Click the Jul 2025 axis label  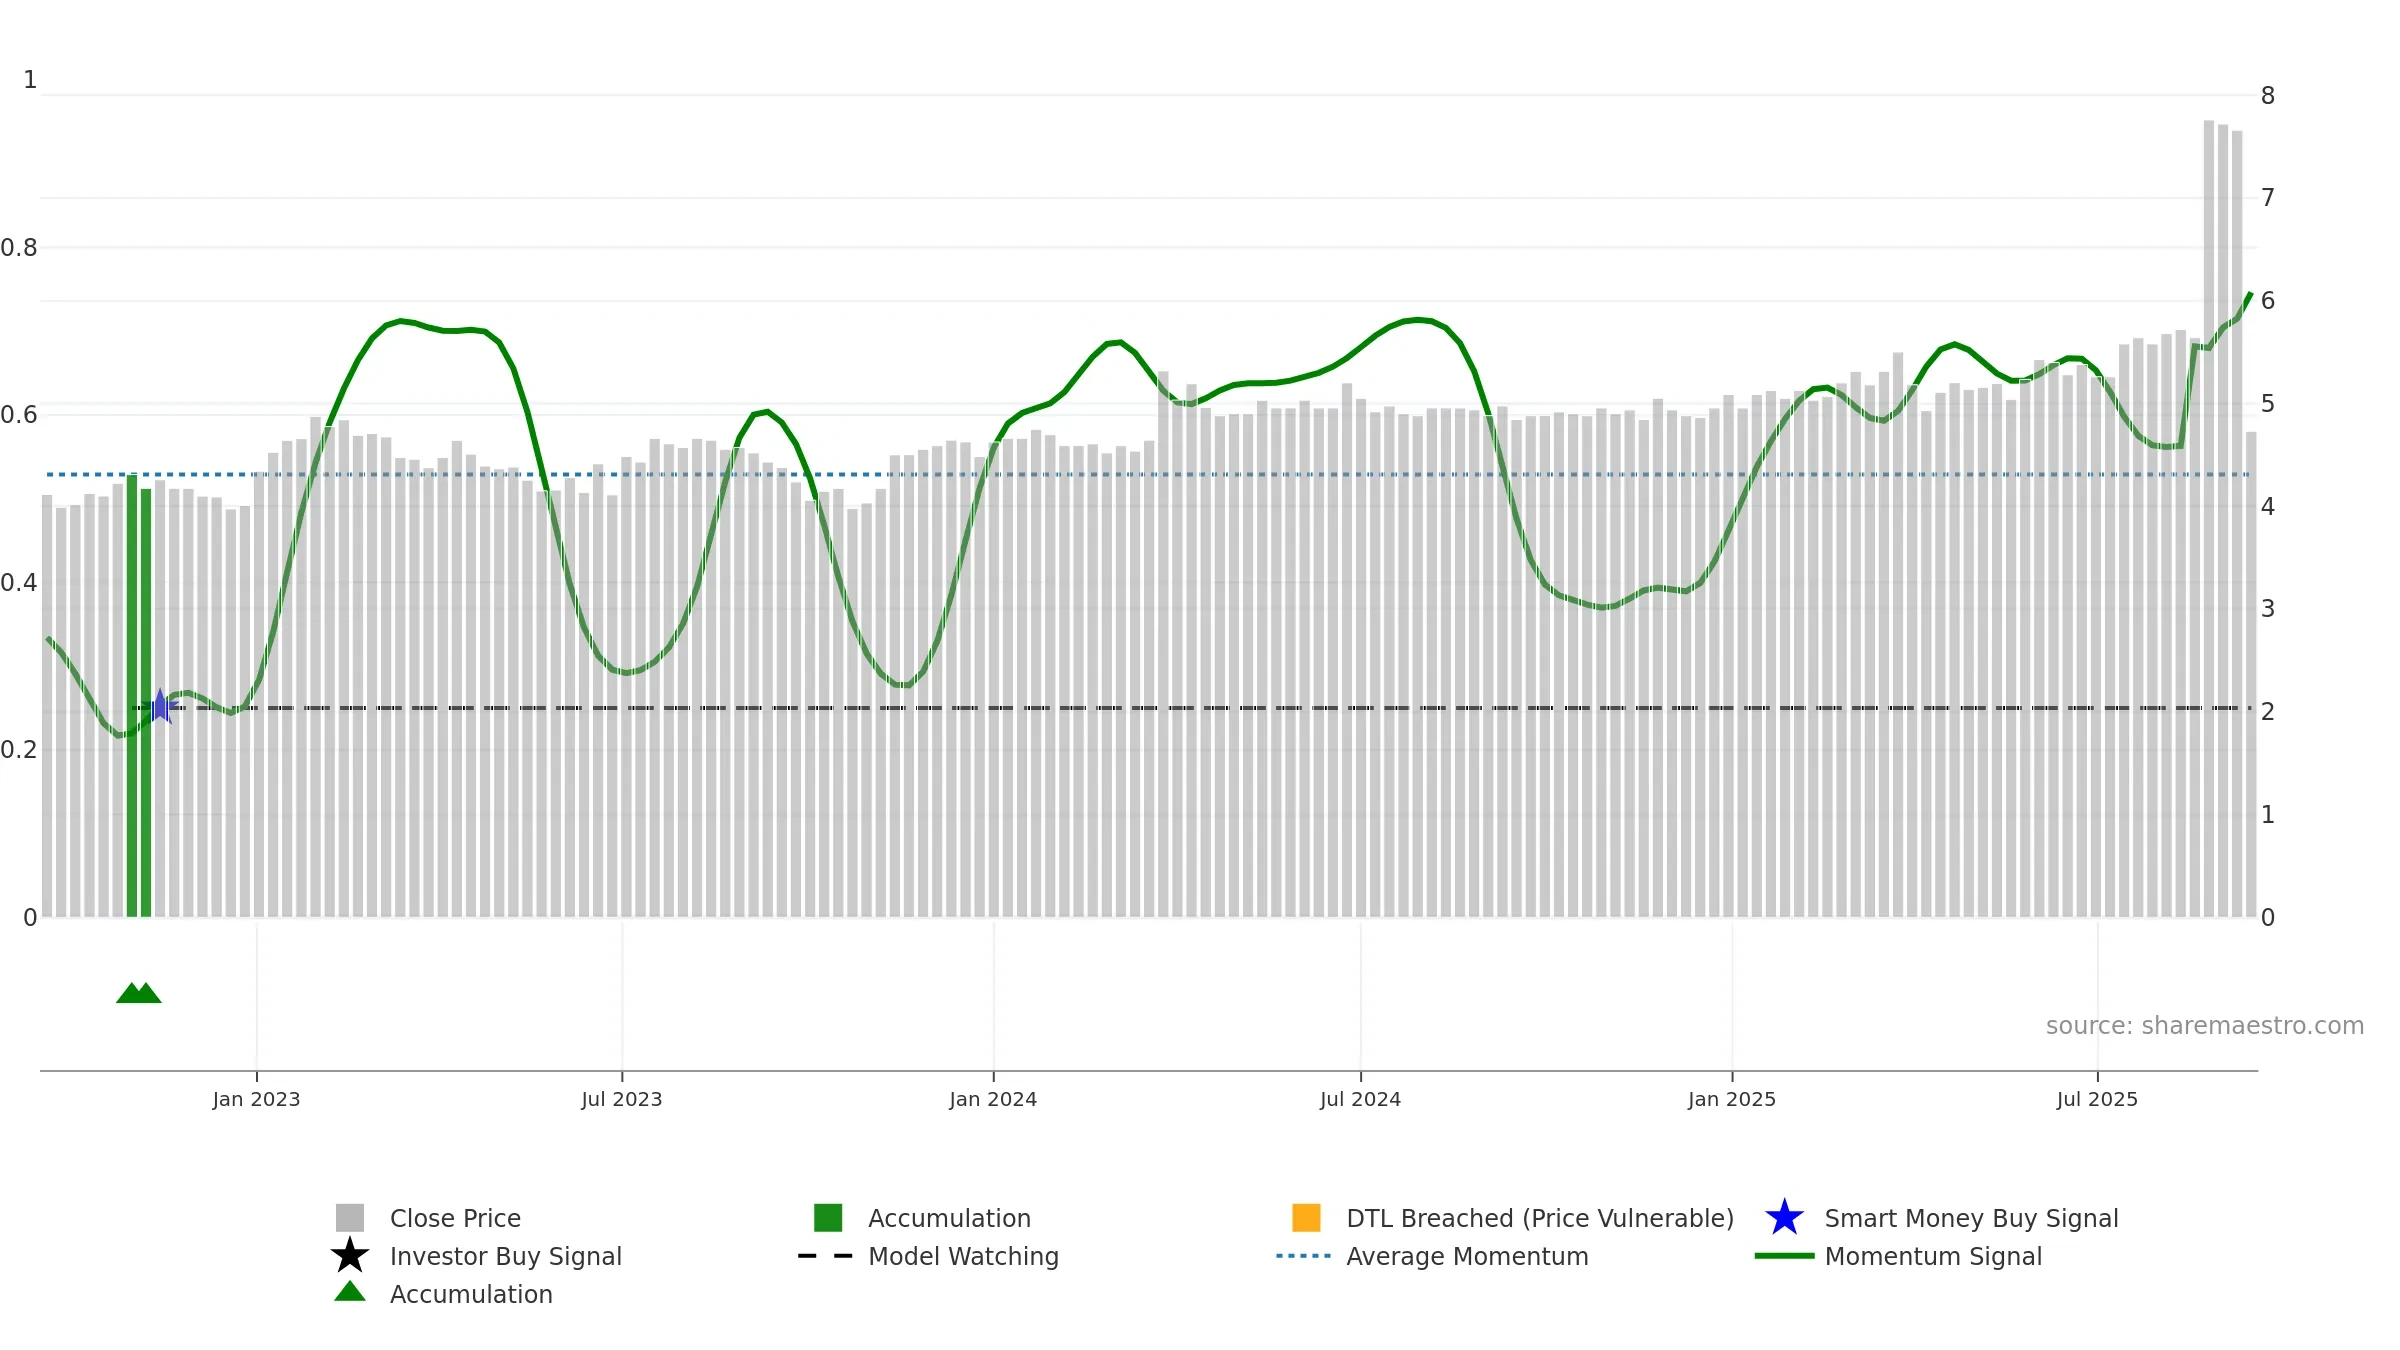pos(2097,1100)
